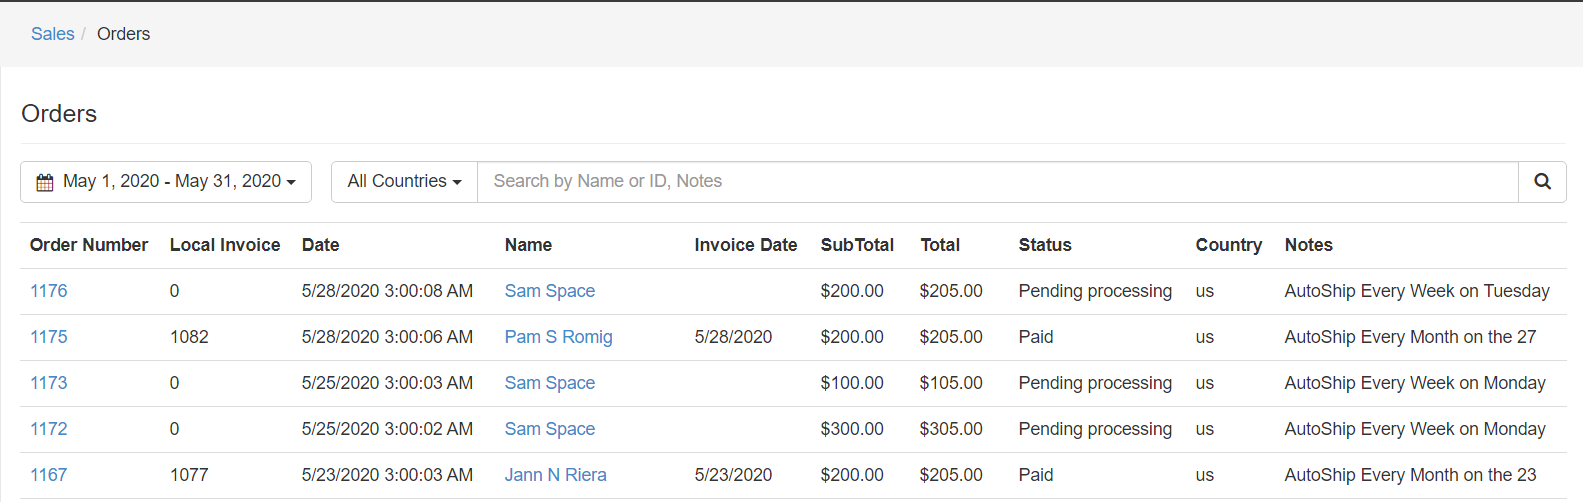Open order number 1167
The height and width of the screenshot is (502, 1583).
click(x=49, y=475)
